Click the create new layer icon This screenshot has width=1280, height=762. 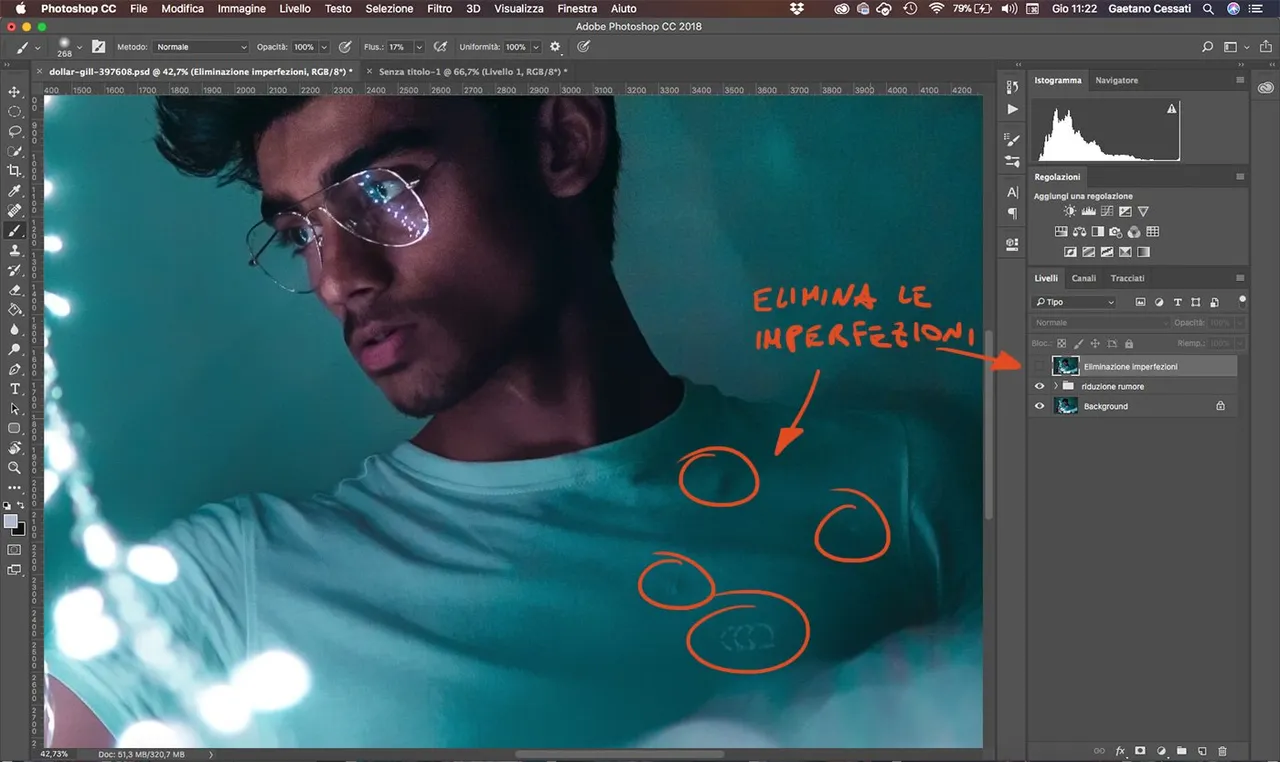tap(1202, 751)
